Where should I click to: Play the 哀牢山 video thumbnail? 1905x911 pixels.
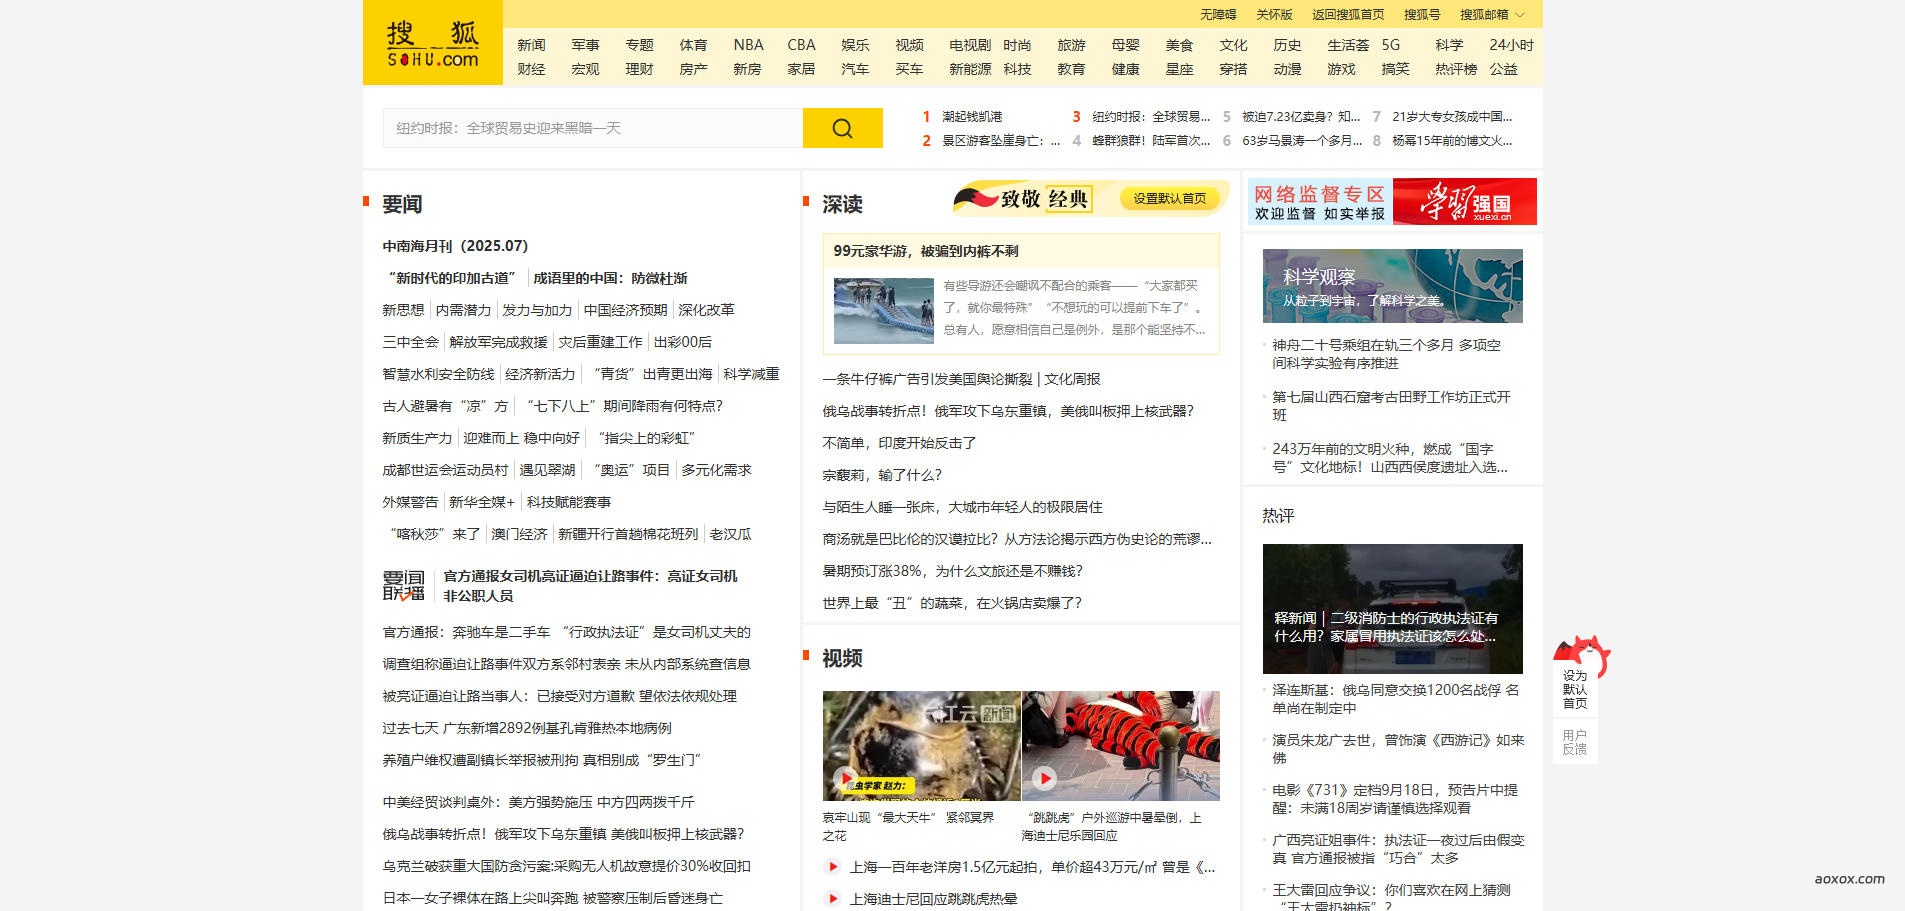pos(921,745)
